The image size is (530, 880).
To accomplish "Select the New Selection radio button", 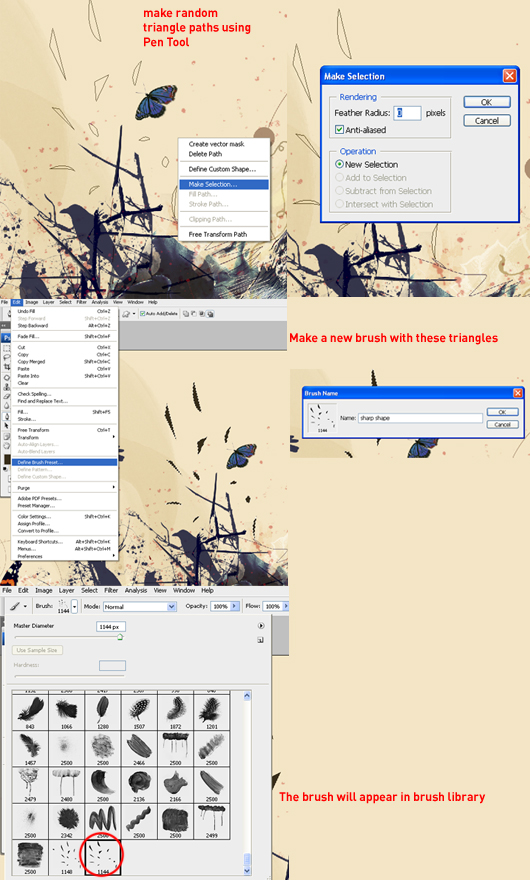I will (x=339, y=164).
